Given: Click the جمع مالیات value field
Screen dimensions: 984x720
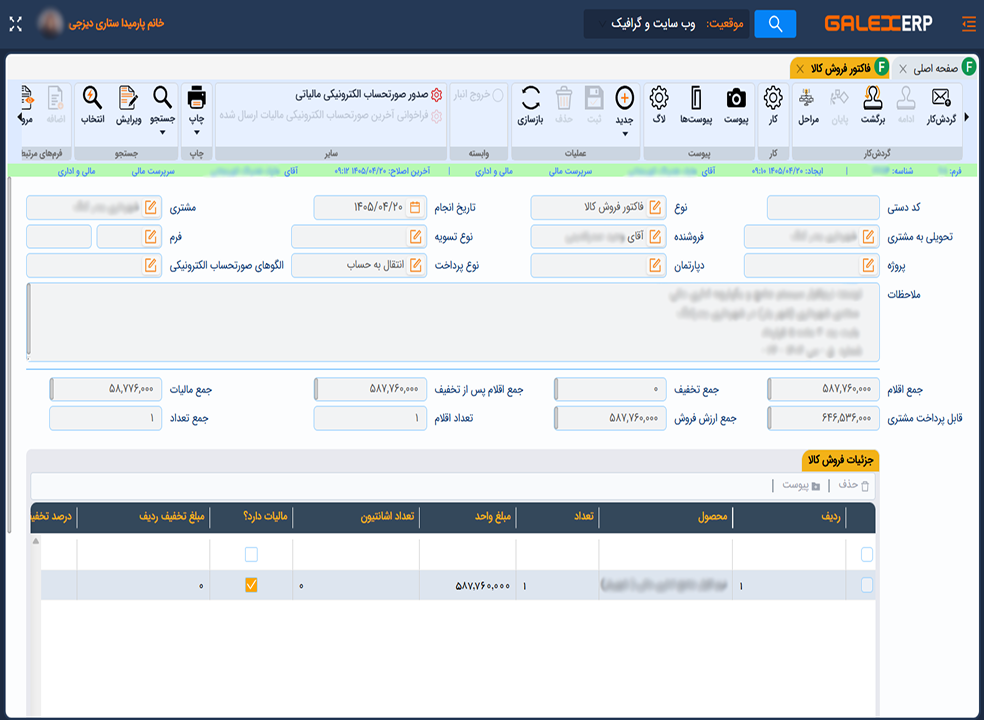Looking at the screenshot, I should pos(105,389).
